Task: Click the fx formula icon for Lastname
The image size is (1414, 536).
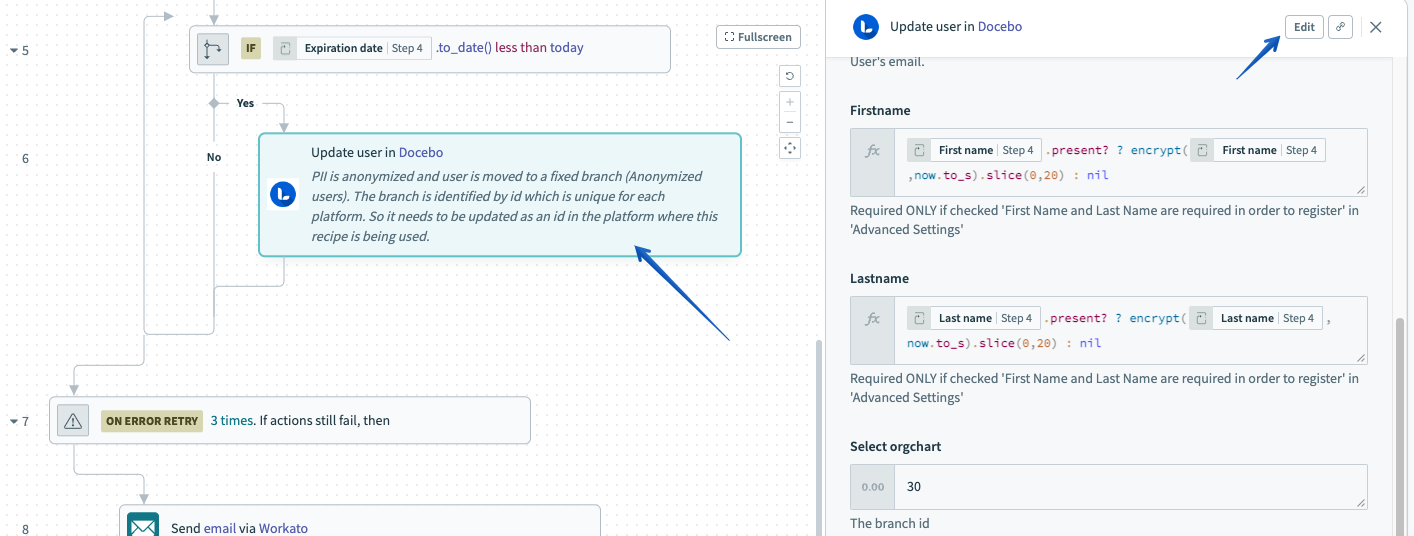Action: coord(873,319)
